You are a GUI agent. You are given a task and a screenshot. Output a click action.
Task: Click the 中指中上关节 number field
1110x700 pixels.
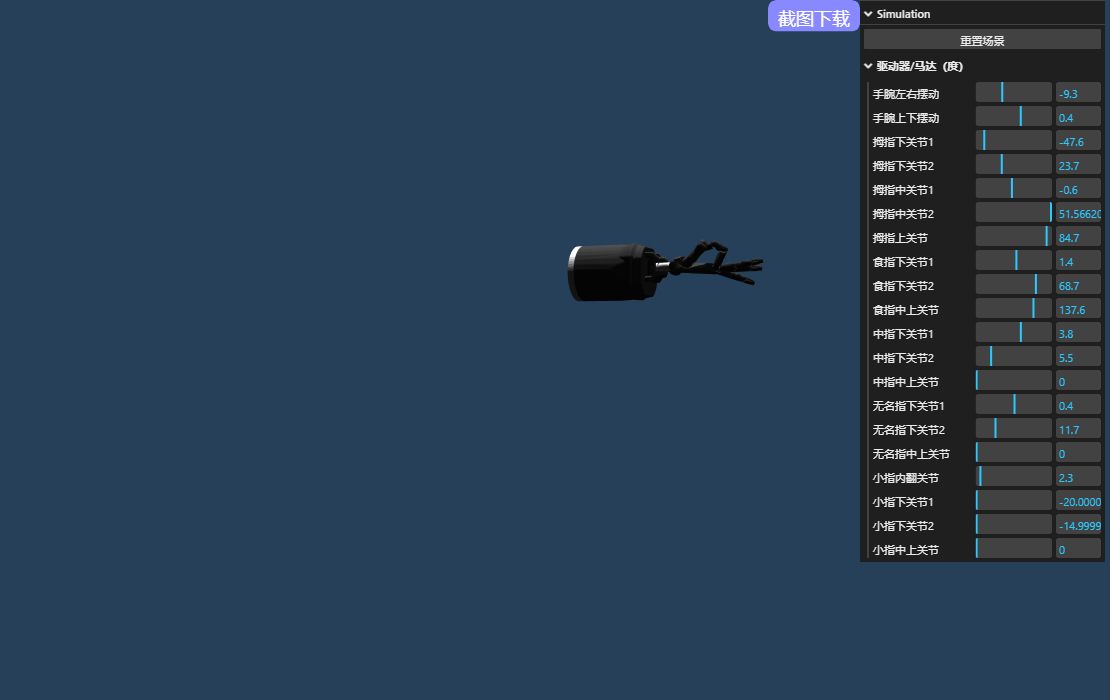tap(1078, 381)
